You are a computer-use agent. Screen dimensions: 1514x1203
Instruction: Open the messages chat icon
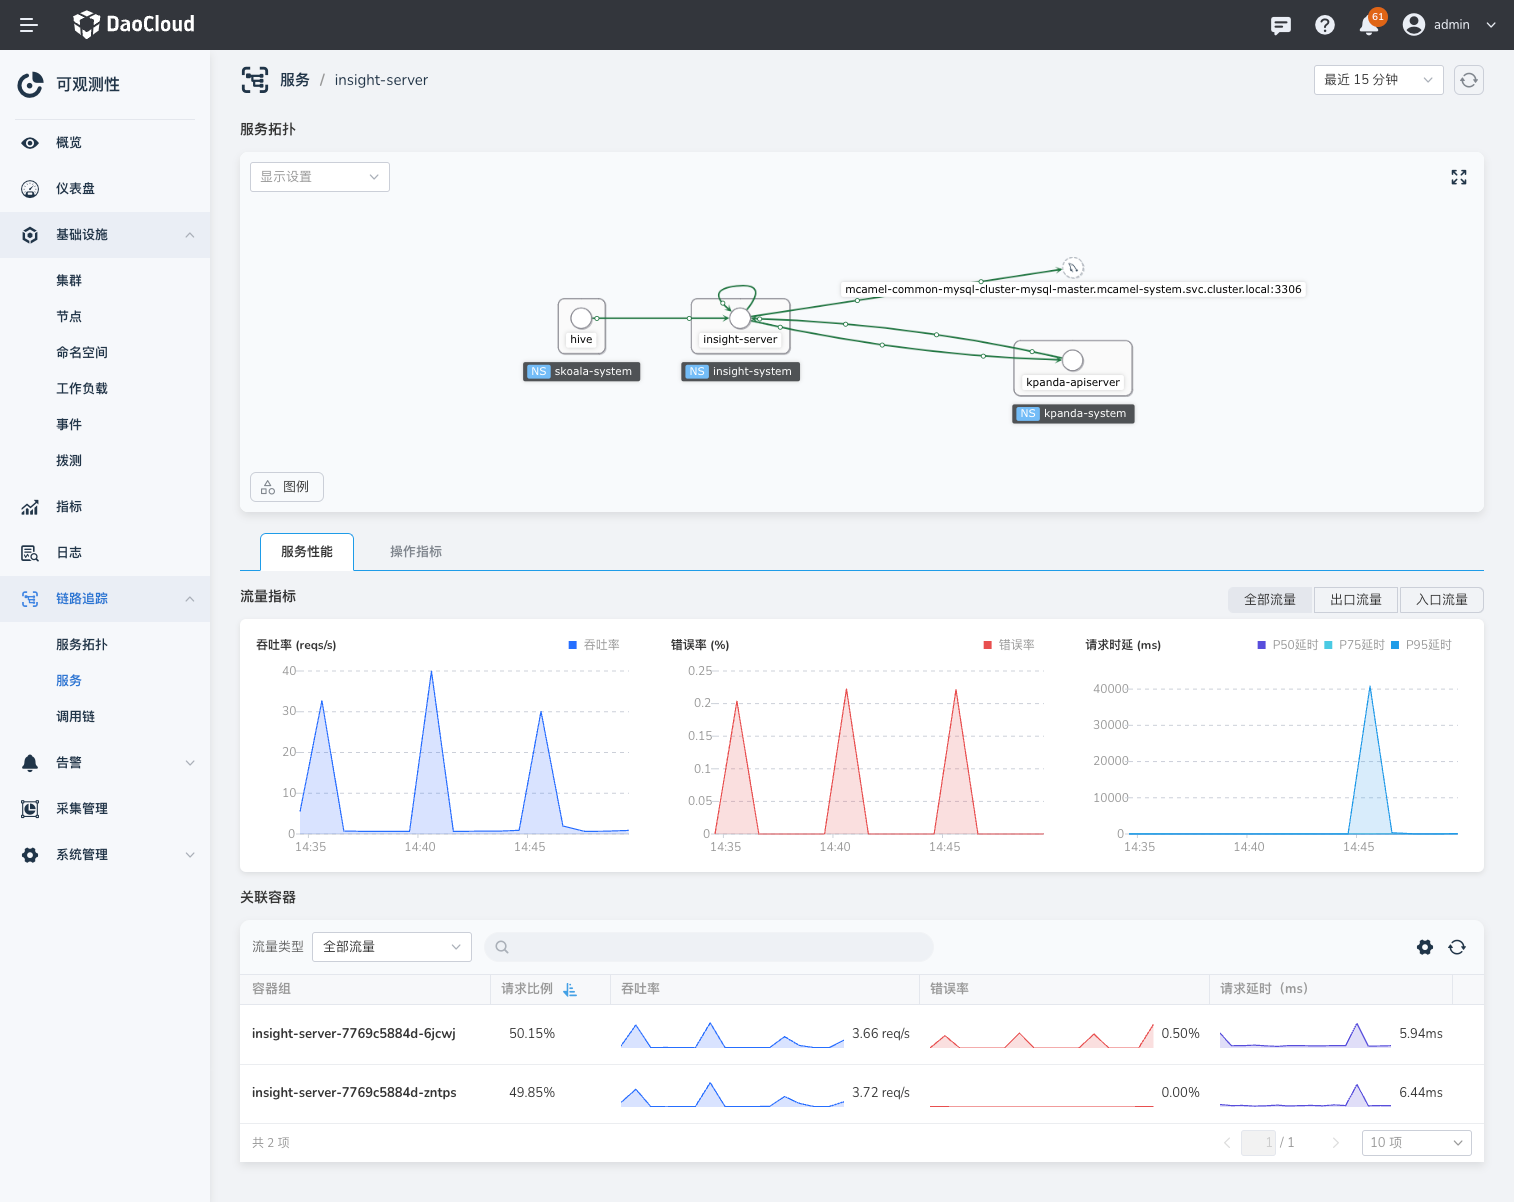click(1280, 25)
